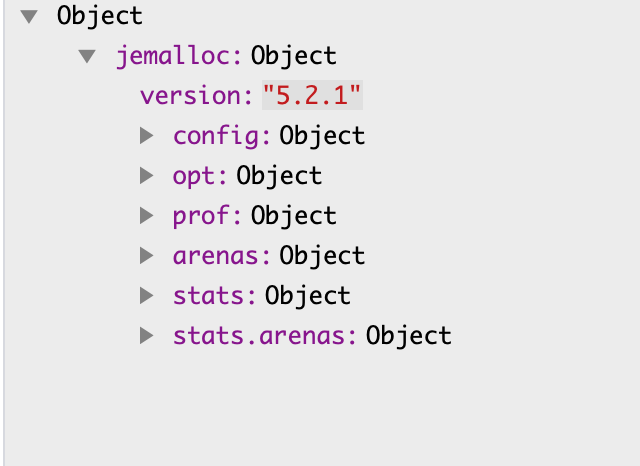Click the arenas property key
The height and width of the screenshot is (466, 640).
220,256
